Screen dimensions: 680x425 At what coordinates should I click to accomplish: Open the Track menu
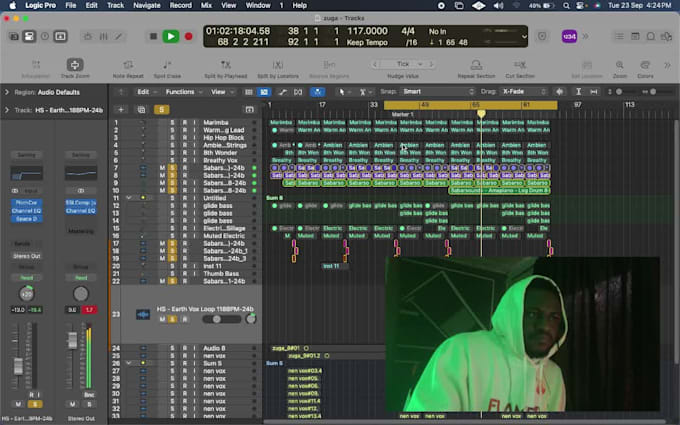(115, 6)
